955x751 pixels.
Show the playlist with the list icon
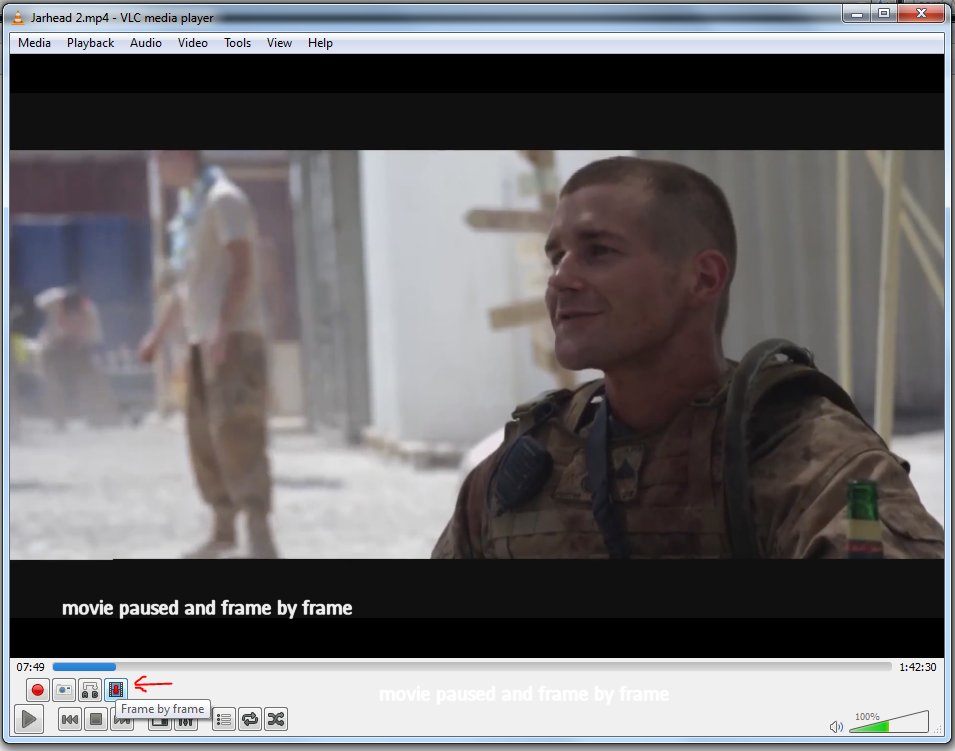pos(224,719)
